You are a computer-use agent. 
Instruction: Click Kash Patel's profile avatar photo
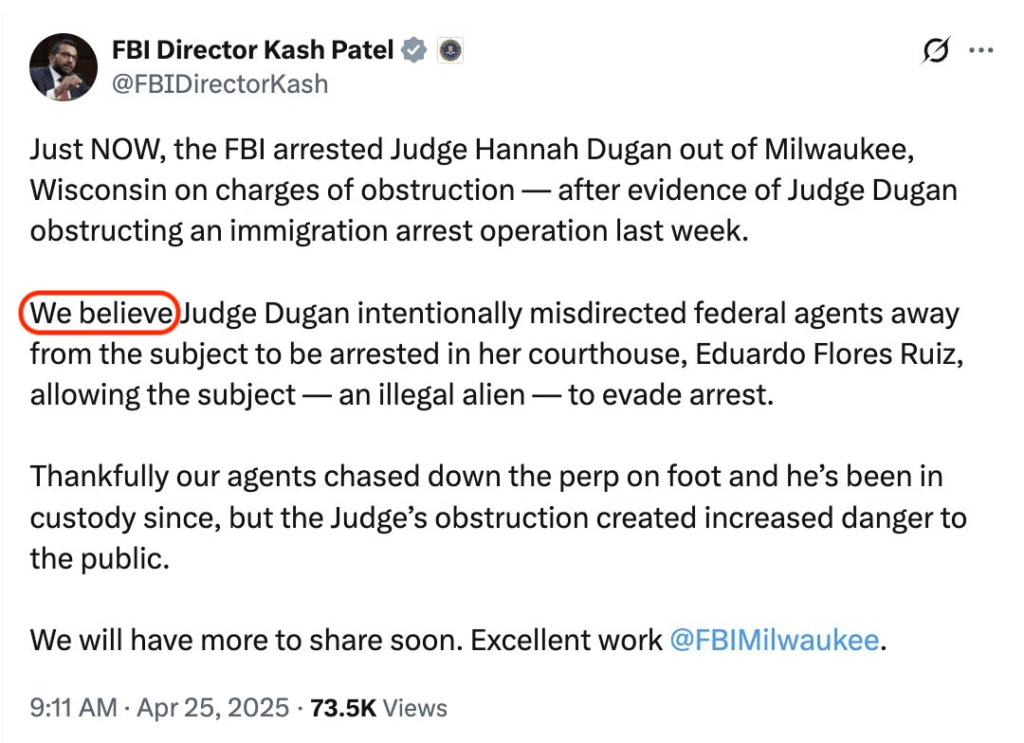(x=64, y=67)
